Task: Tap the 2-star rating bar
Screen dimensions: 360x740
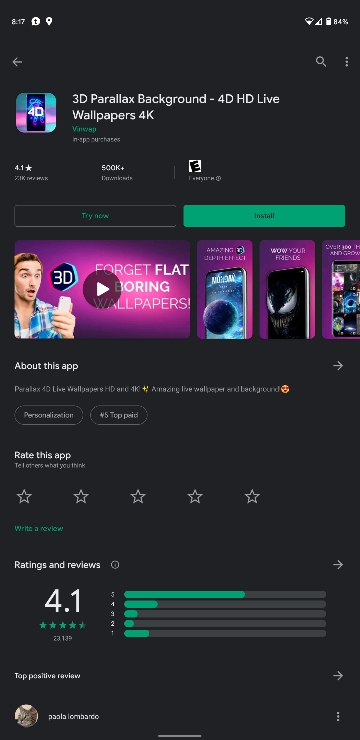Action: coord(225,623)
